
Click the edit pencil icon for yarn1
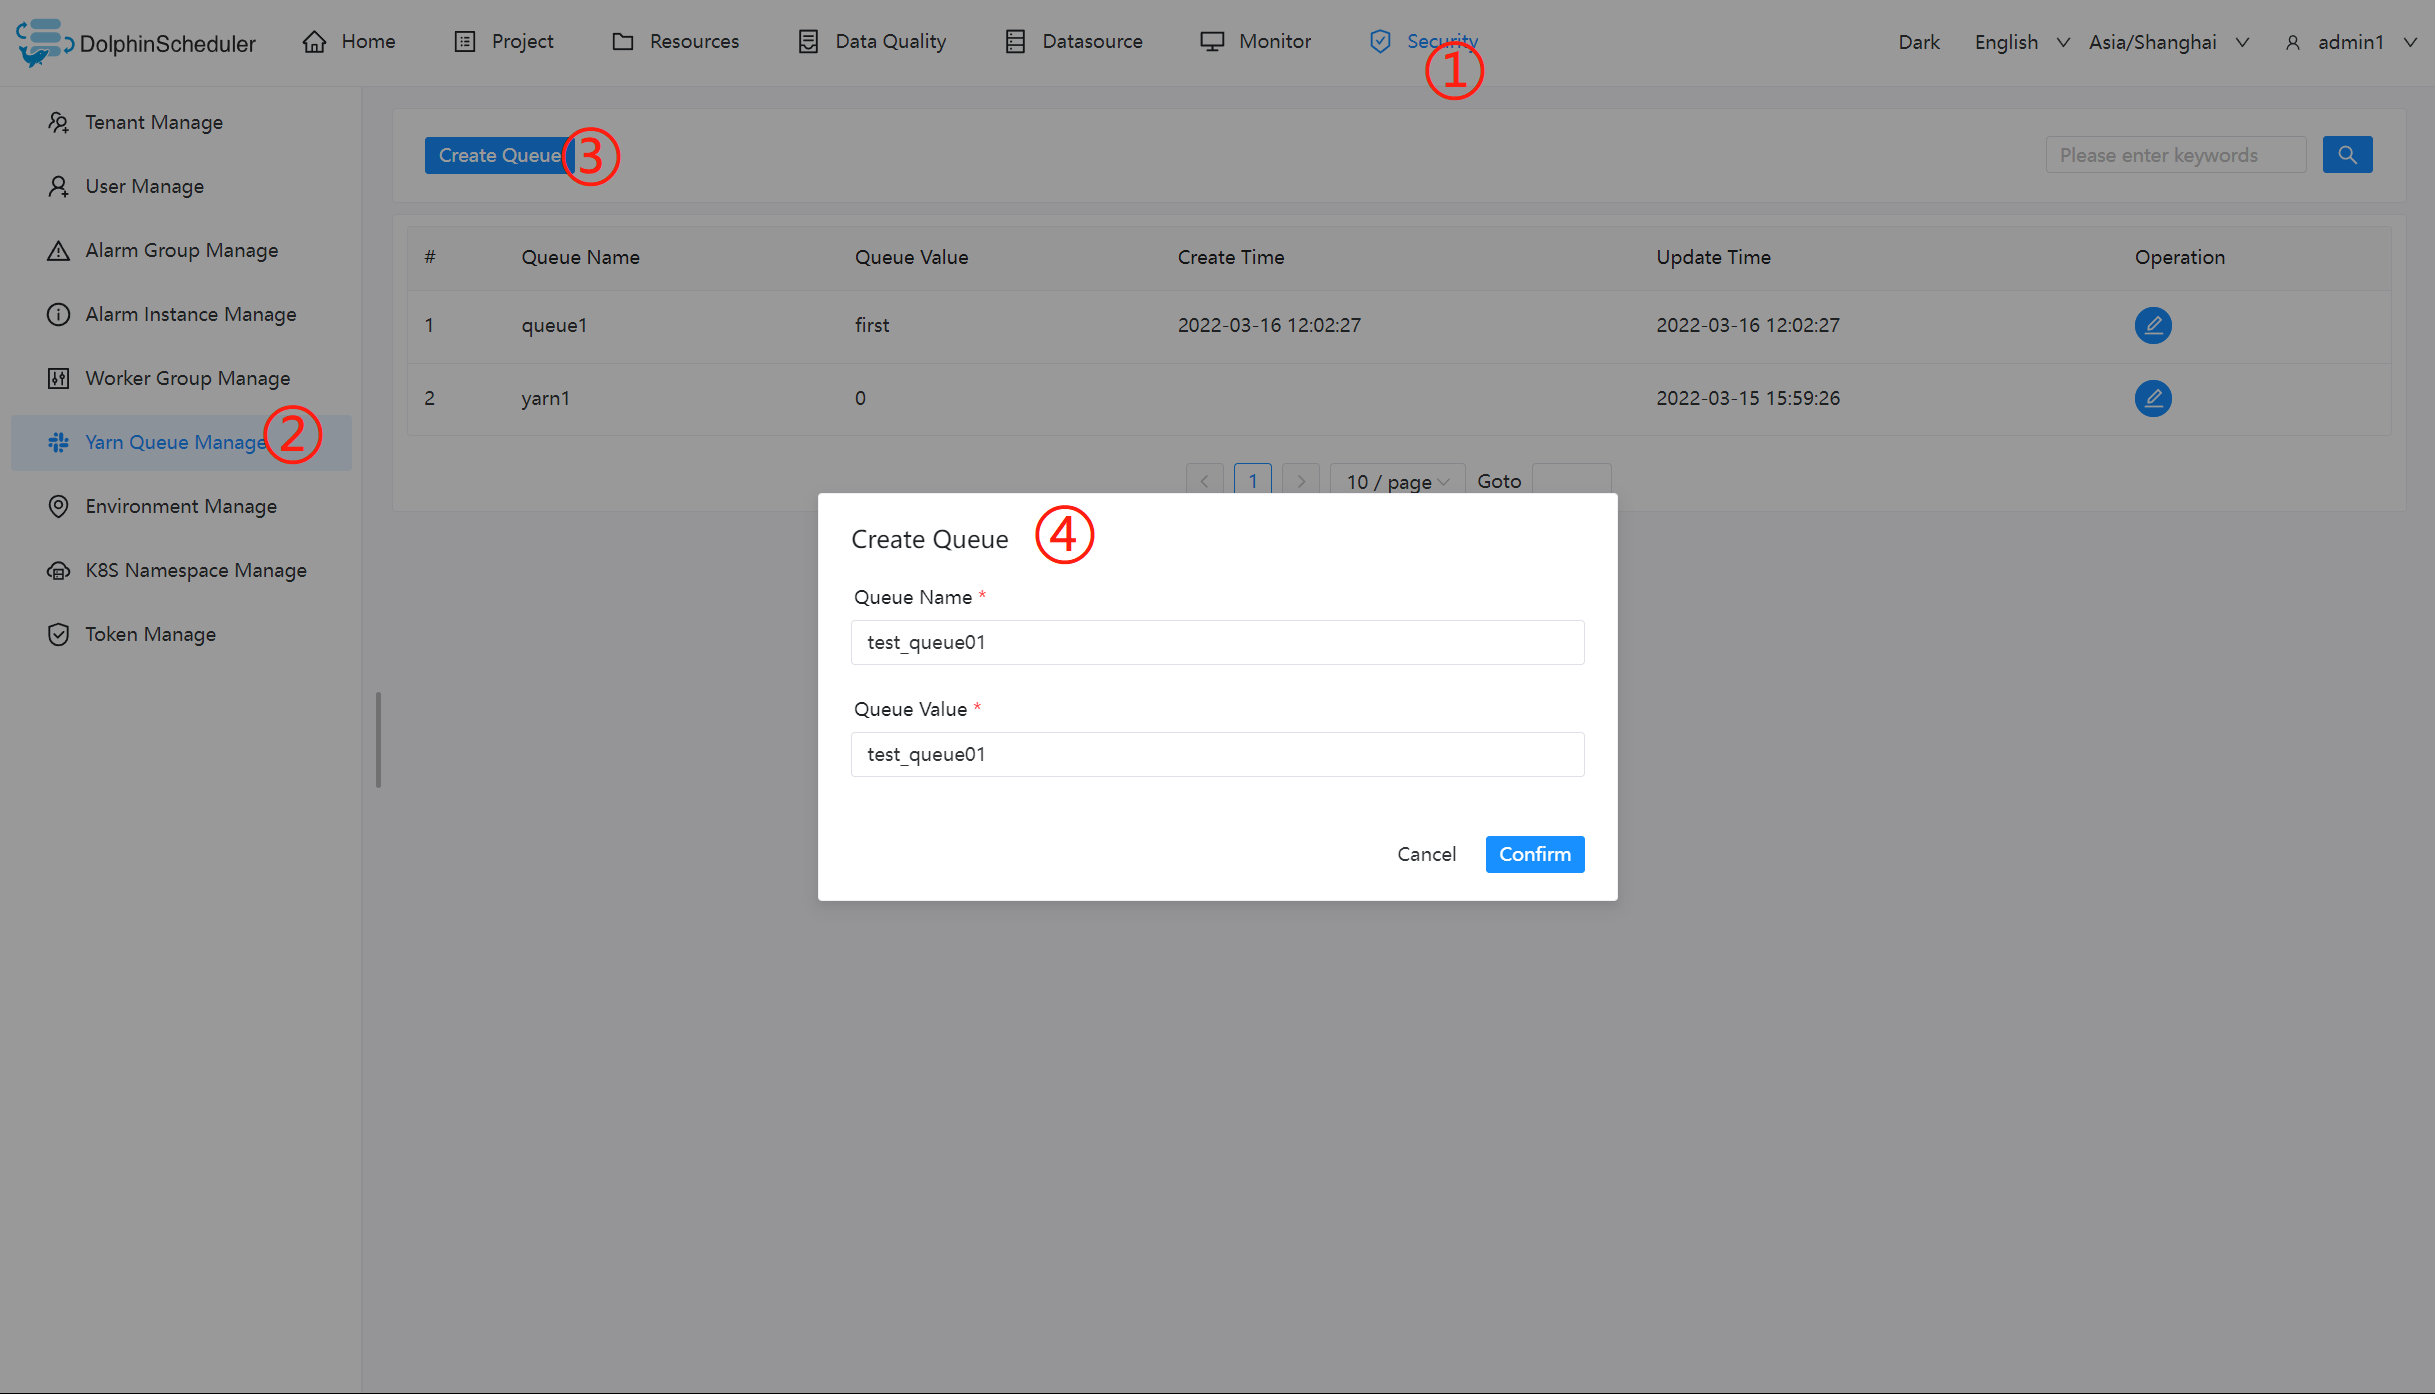click(x=2152, y=398)
